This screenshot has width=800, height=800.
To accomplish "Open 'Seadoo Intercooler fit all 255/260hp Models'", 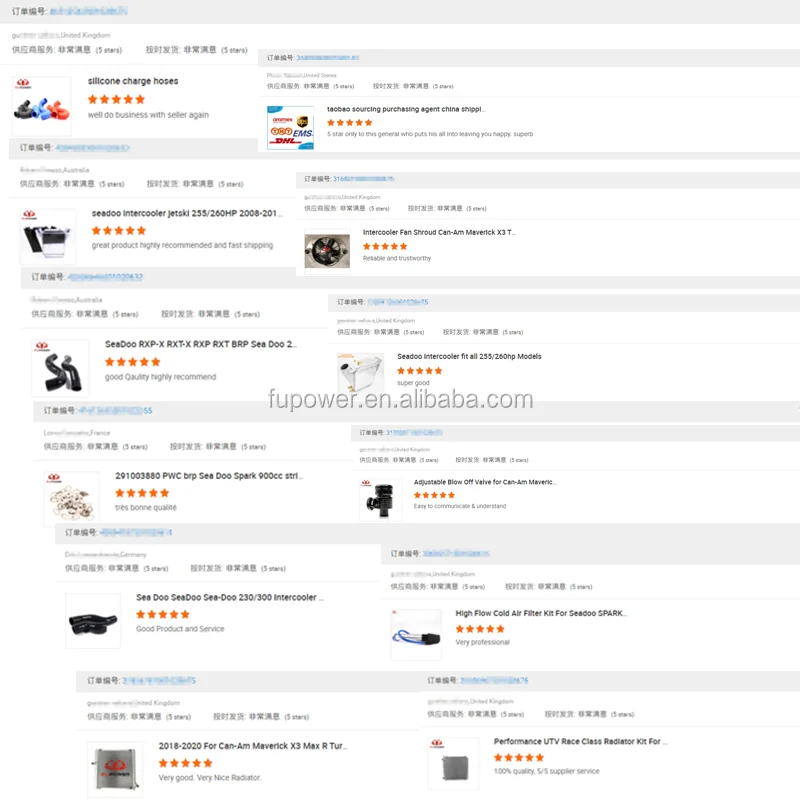I will click(x=469, y=356).
